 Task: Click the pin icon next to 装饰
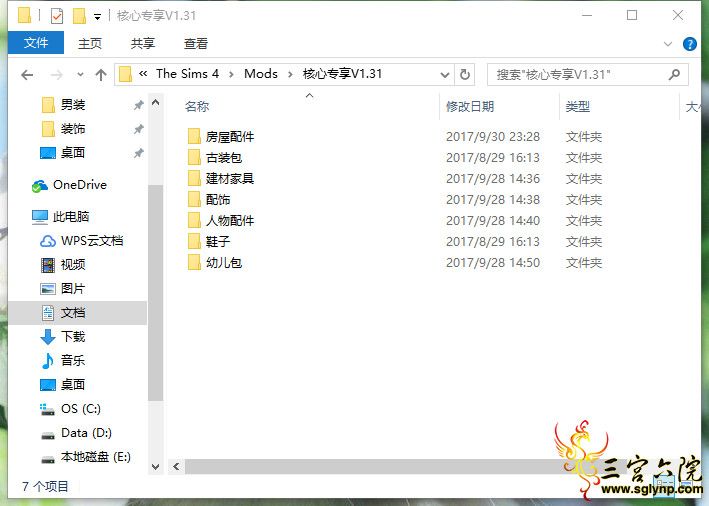(x=138, y=129)
